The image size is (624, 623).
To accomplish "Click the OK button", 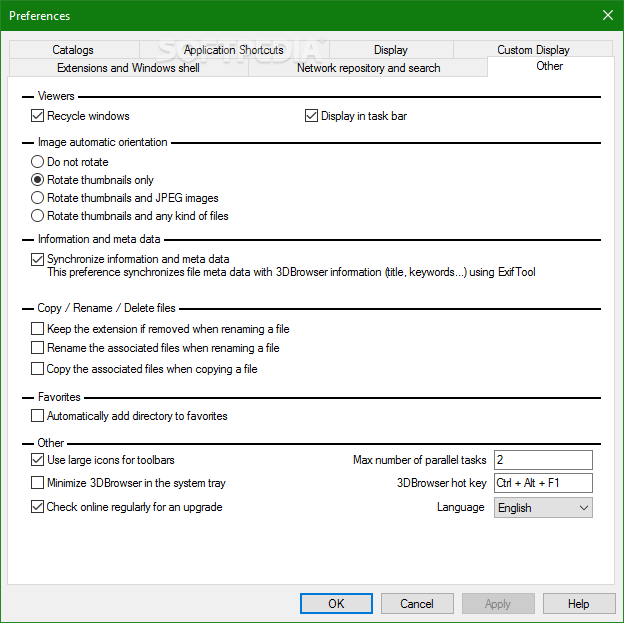I will point(336,603).
